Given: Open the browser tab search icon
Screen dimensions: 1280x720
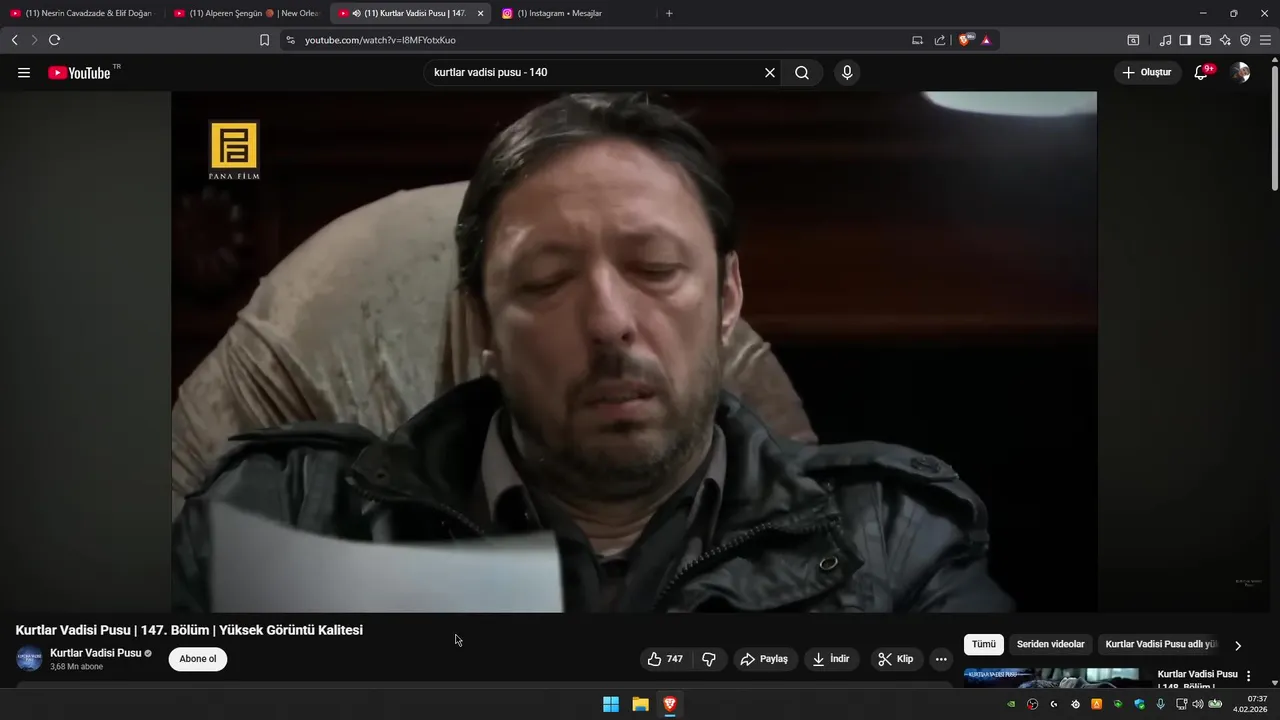Looking at the screenshot, I should (1133, 40).
